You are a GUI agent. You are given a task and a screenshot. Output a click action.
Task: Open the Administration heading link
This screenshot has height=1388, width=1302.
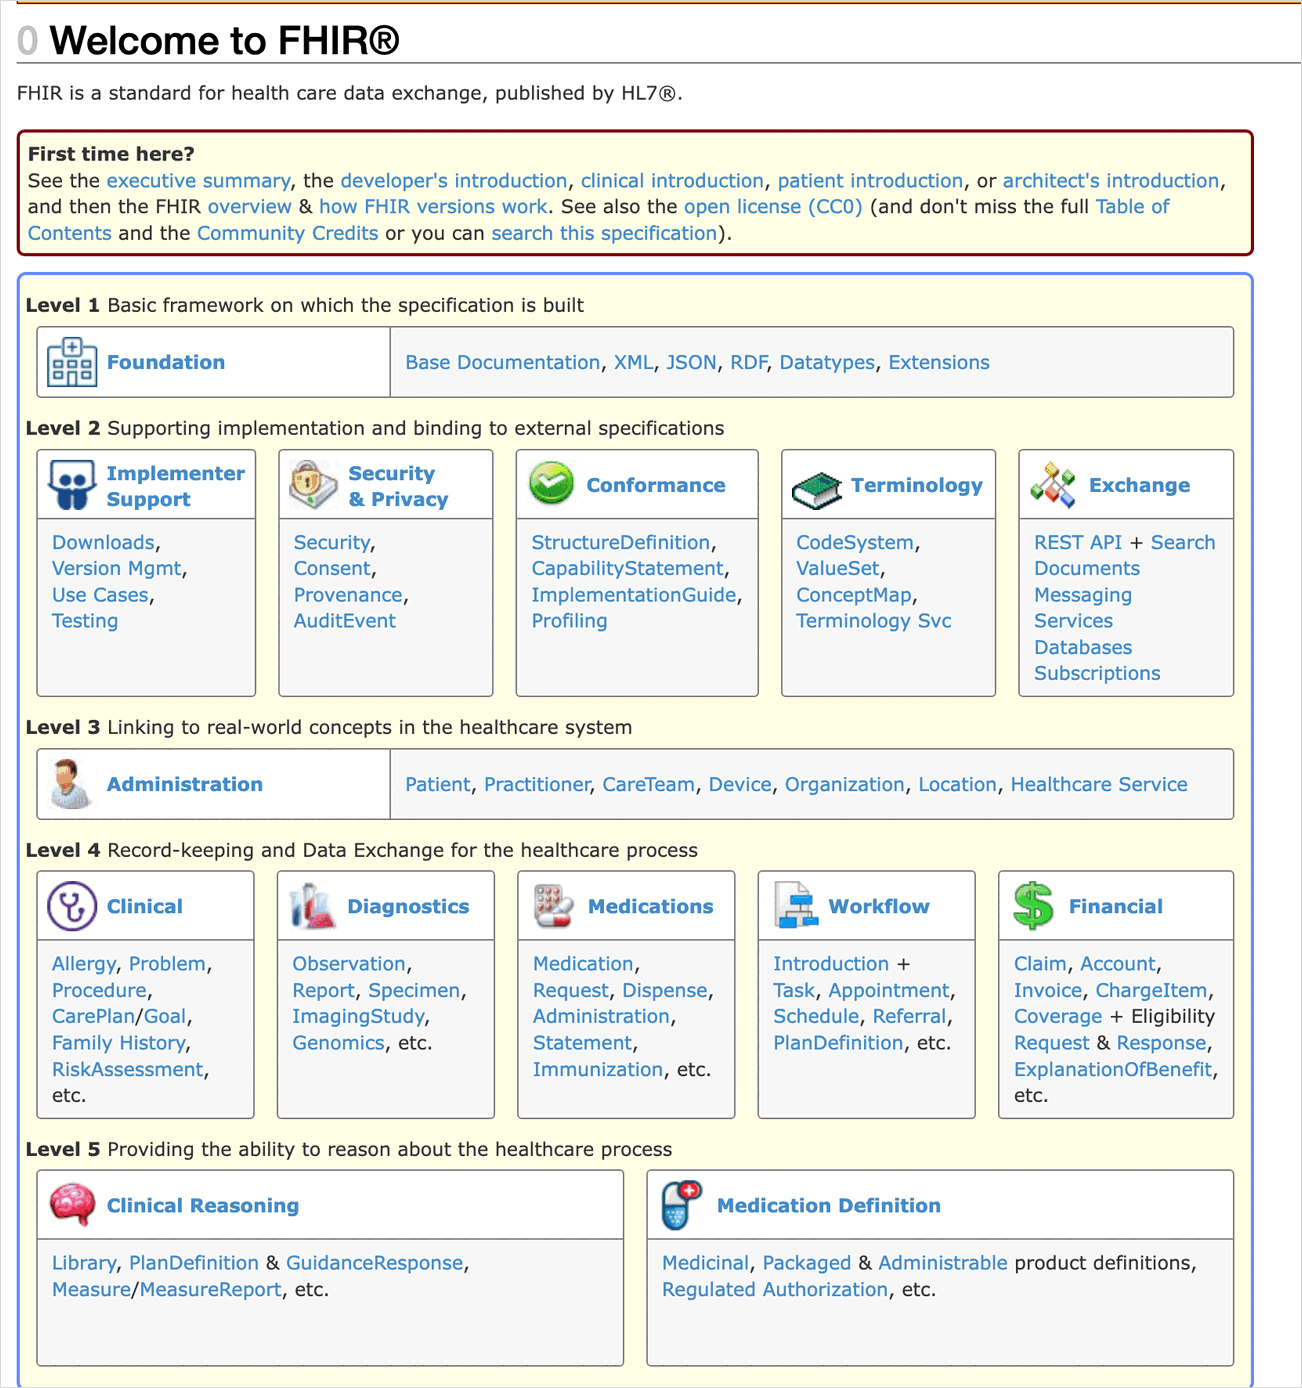(185, 784)
